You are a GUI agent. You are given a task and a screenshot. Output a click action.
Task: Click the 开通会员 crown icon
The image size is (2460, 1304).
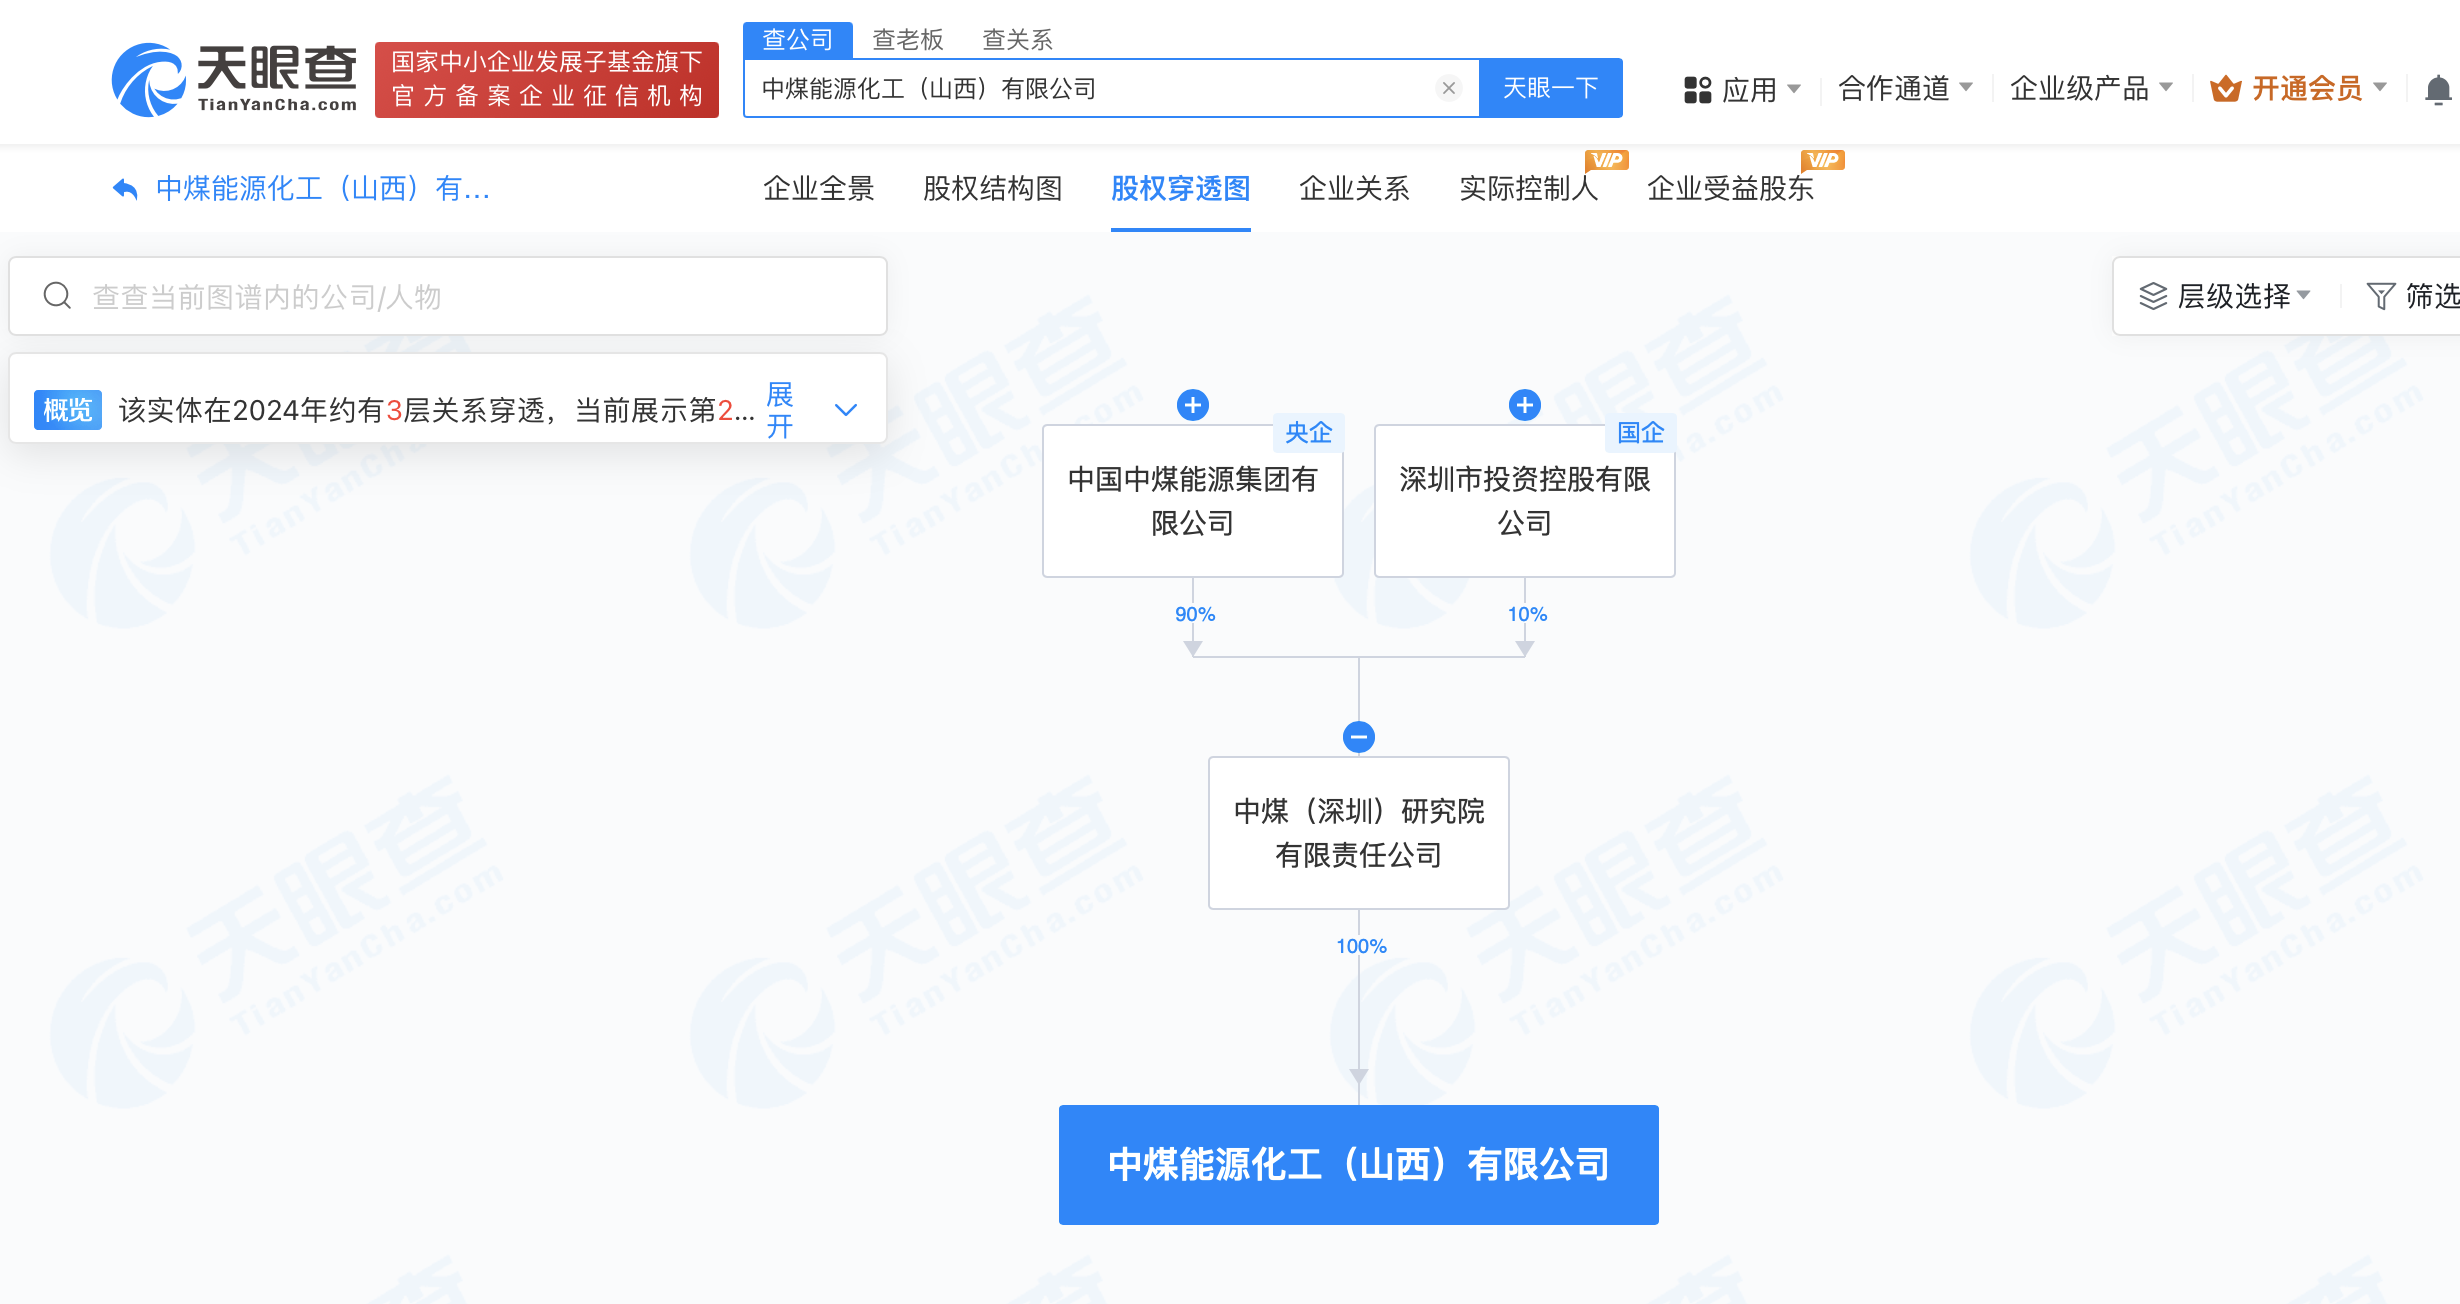[2225, 89]
